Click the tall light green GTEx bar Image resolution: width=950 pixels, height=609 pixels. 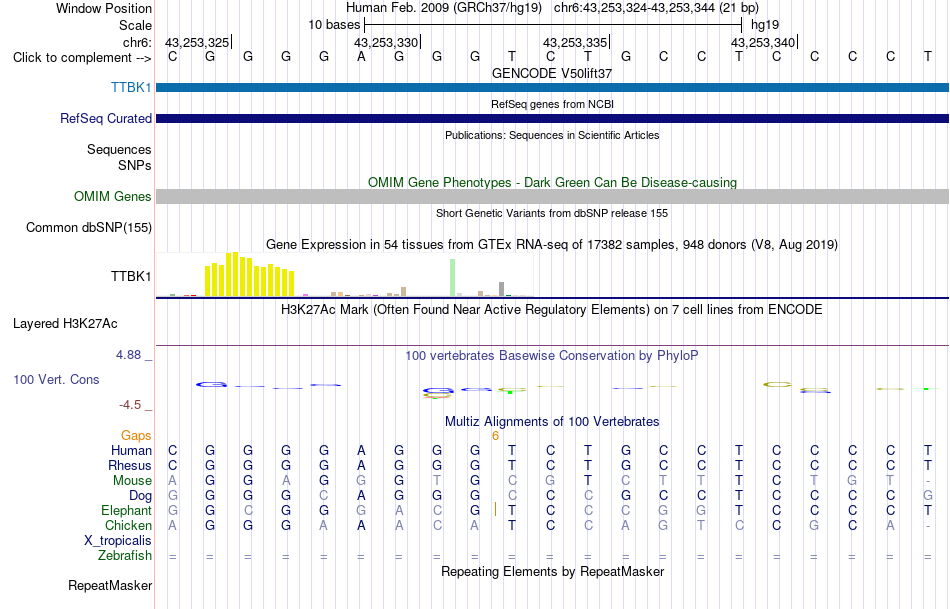(452, 278)
